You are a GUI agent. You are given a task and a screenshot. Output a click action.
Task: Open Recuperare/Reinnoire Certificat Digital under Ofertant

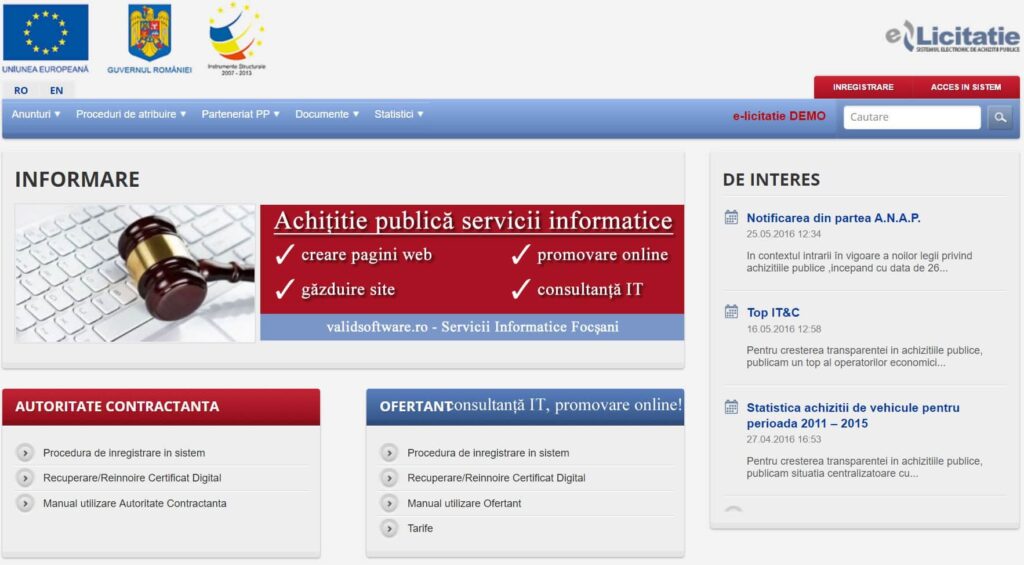pyautogui.click(x=496, y=478)
